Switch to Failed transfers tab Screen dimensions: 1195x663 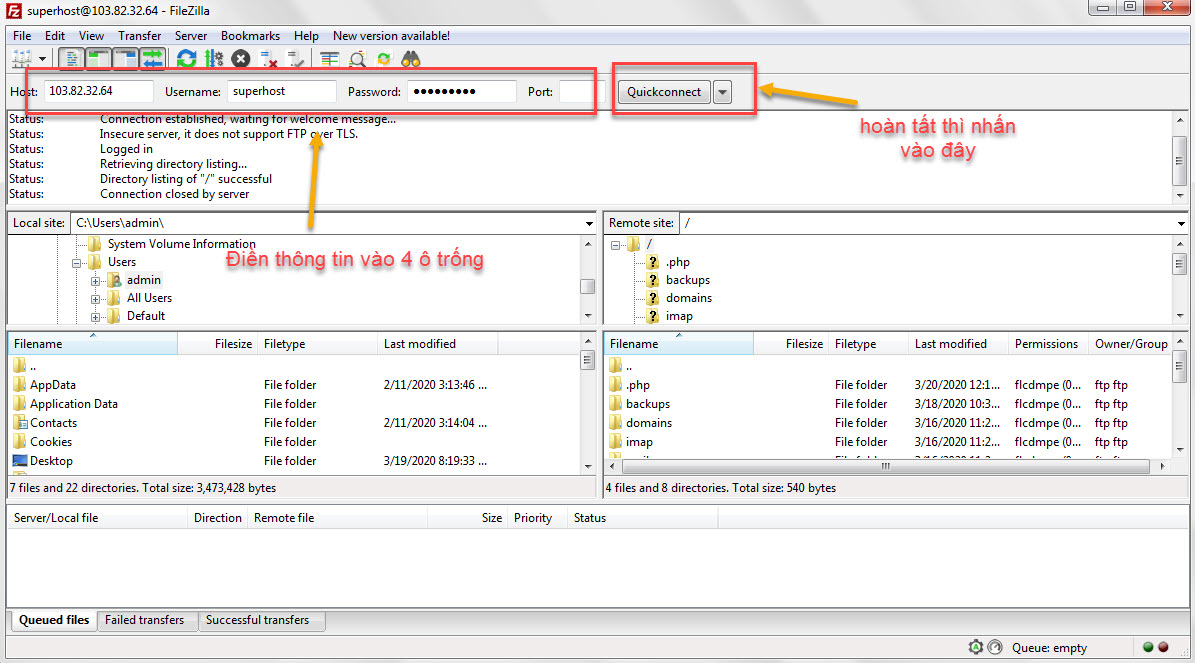tap(145, 620)
